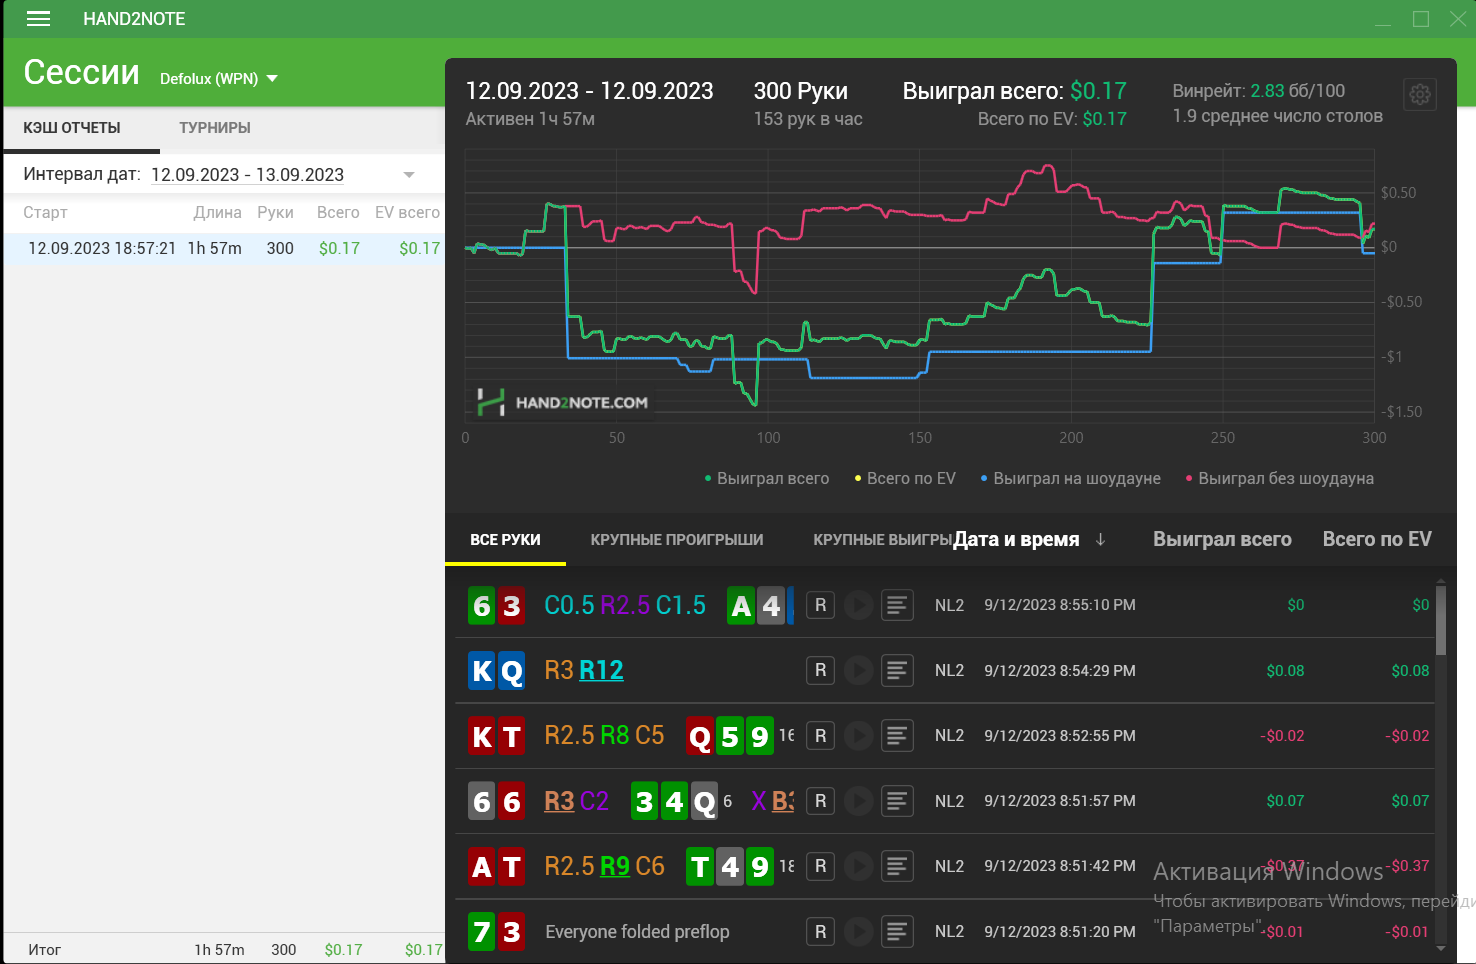Switch to 'КЭШ ОТЧЕТЫ' tab
Image resolution: width=1476 pixels, height=964 pixels.
click(x=72, y=128)
